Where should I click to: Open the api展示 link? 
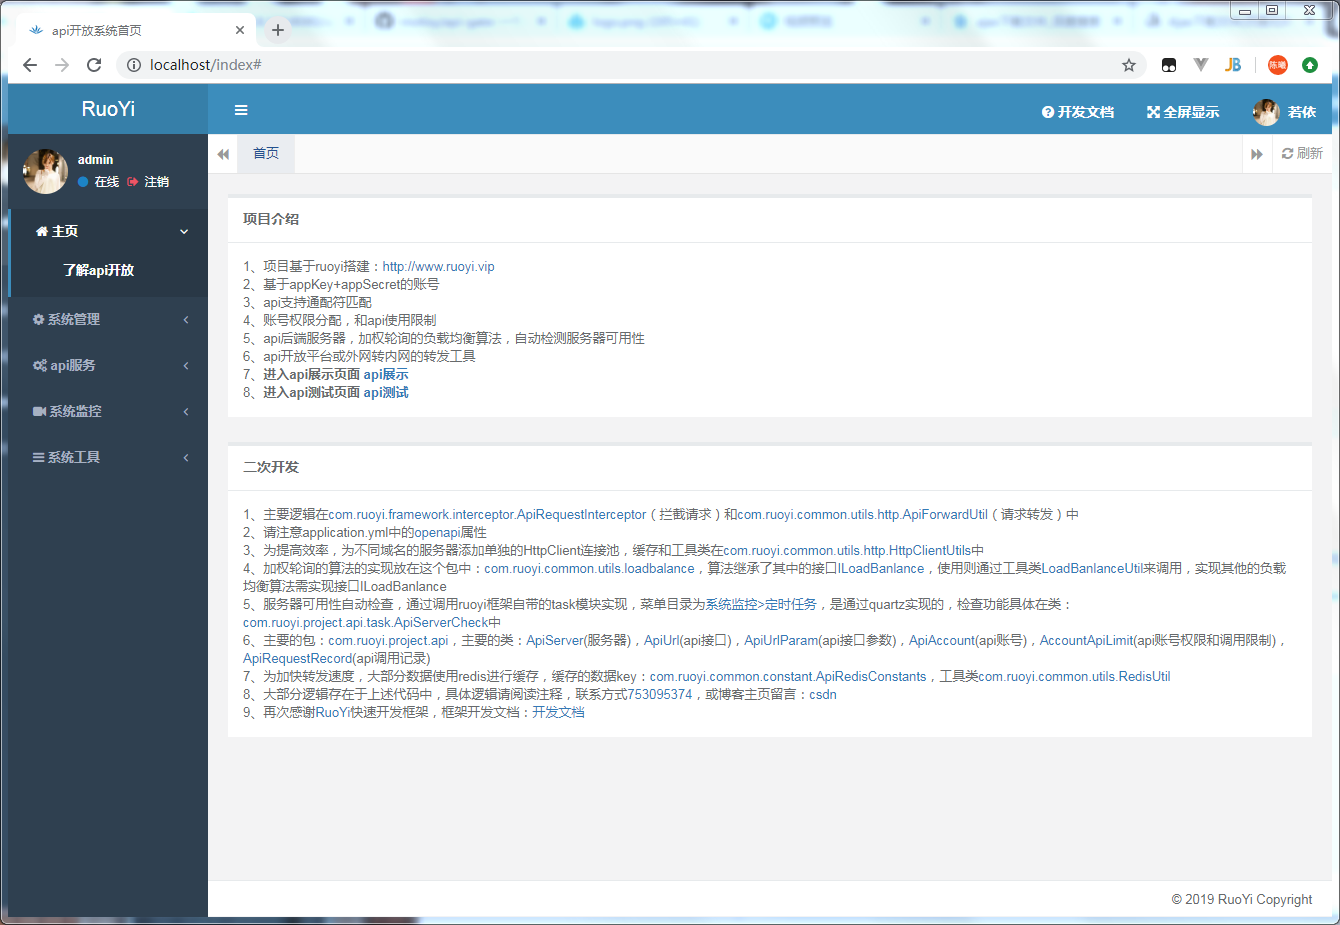coord(386,374)
